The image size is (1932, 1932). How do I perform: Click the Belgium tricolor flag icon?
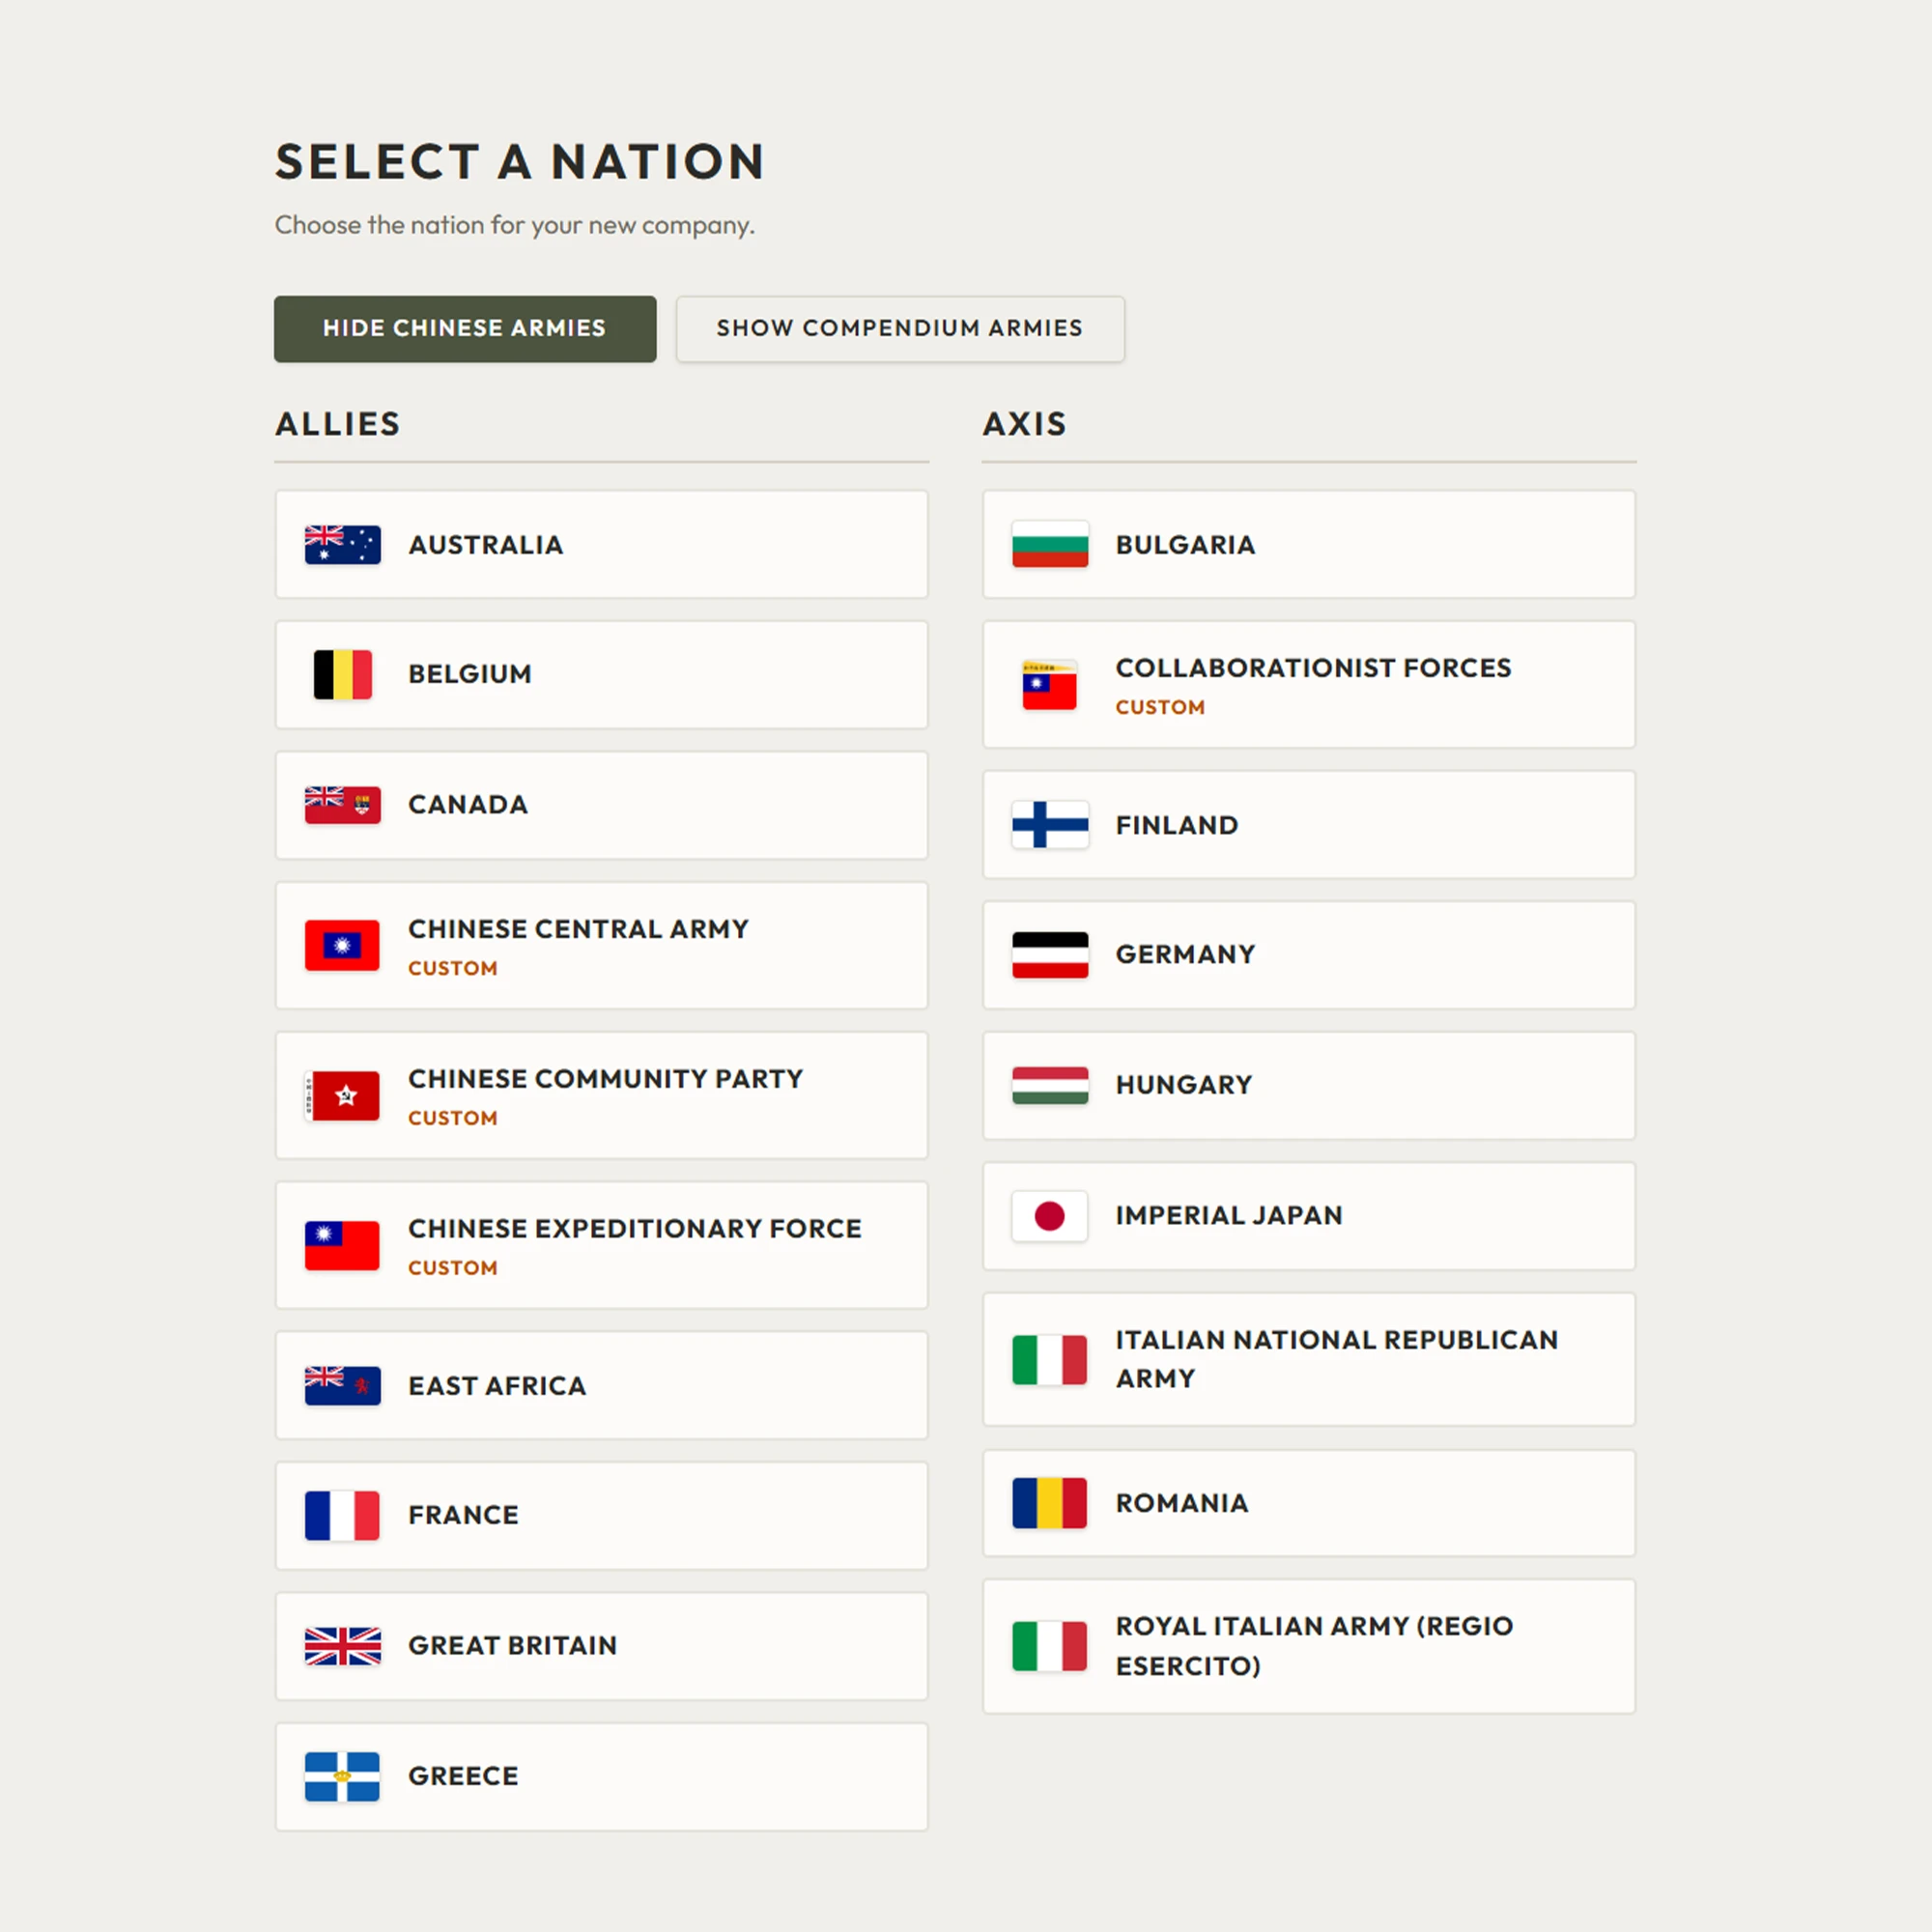click(342, 675)
